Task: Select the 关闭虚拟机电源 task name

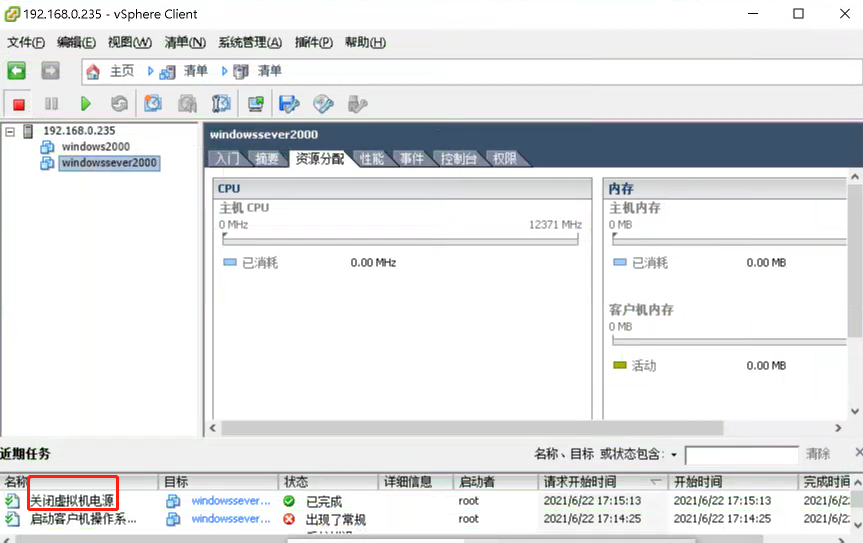Action: point(72,501)
